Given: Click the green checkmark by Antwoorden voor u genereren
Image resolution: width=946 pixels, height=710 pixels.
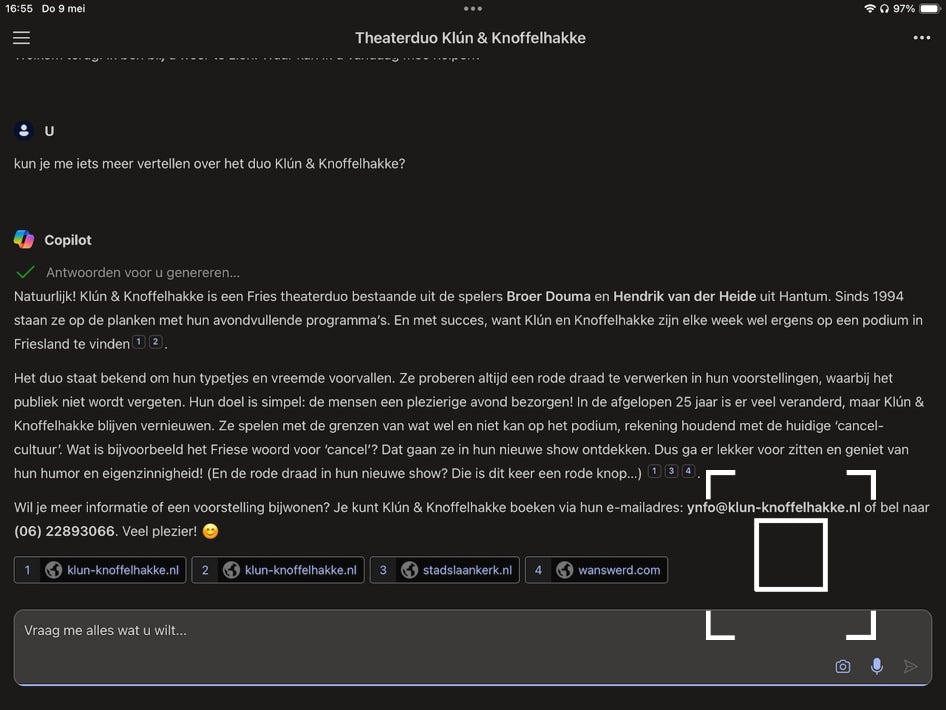Looking at the screenshot, I should [x=25, y=272].
